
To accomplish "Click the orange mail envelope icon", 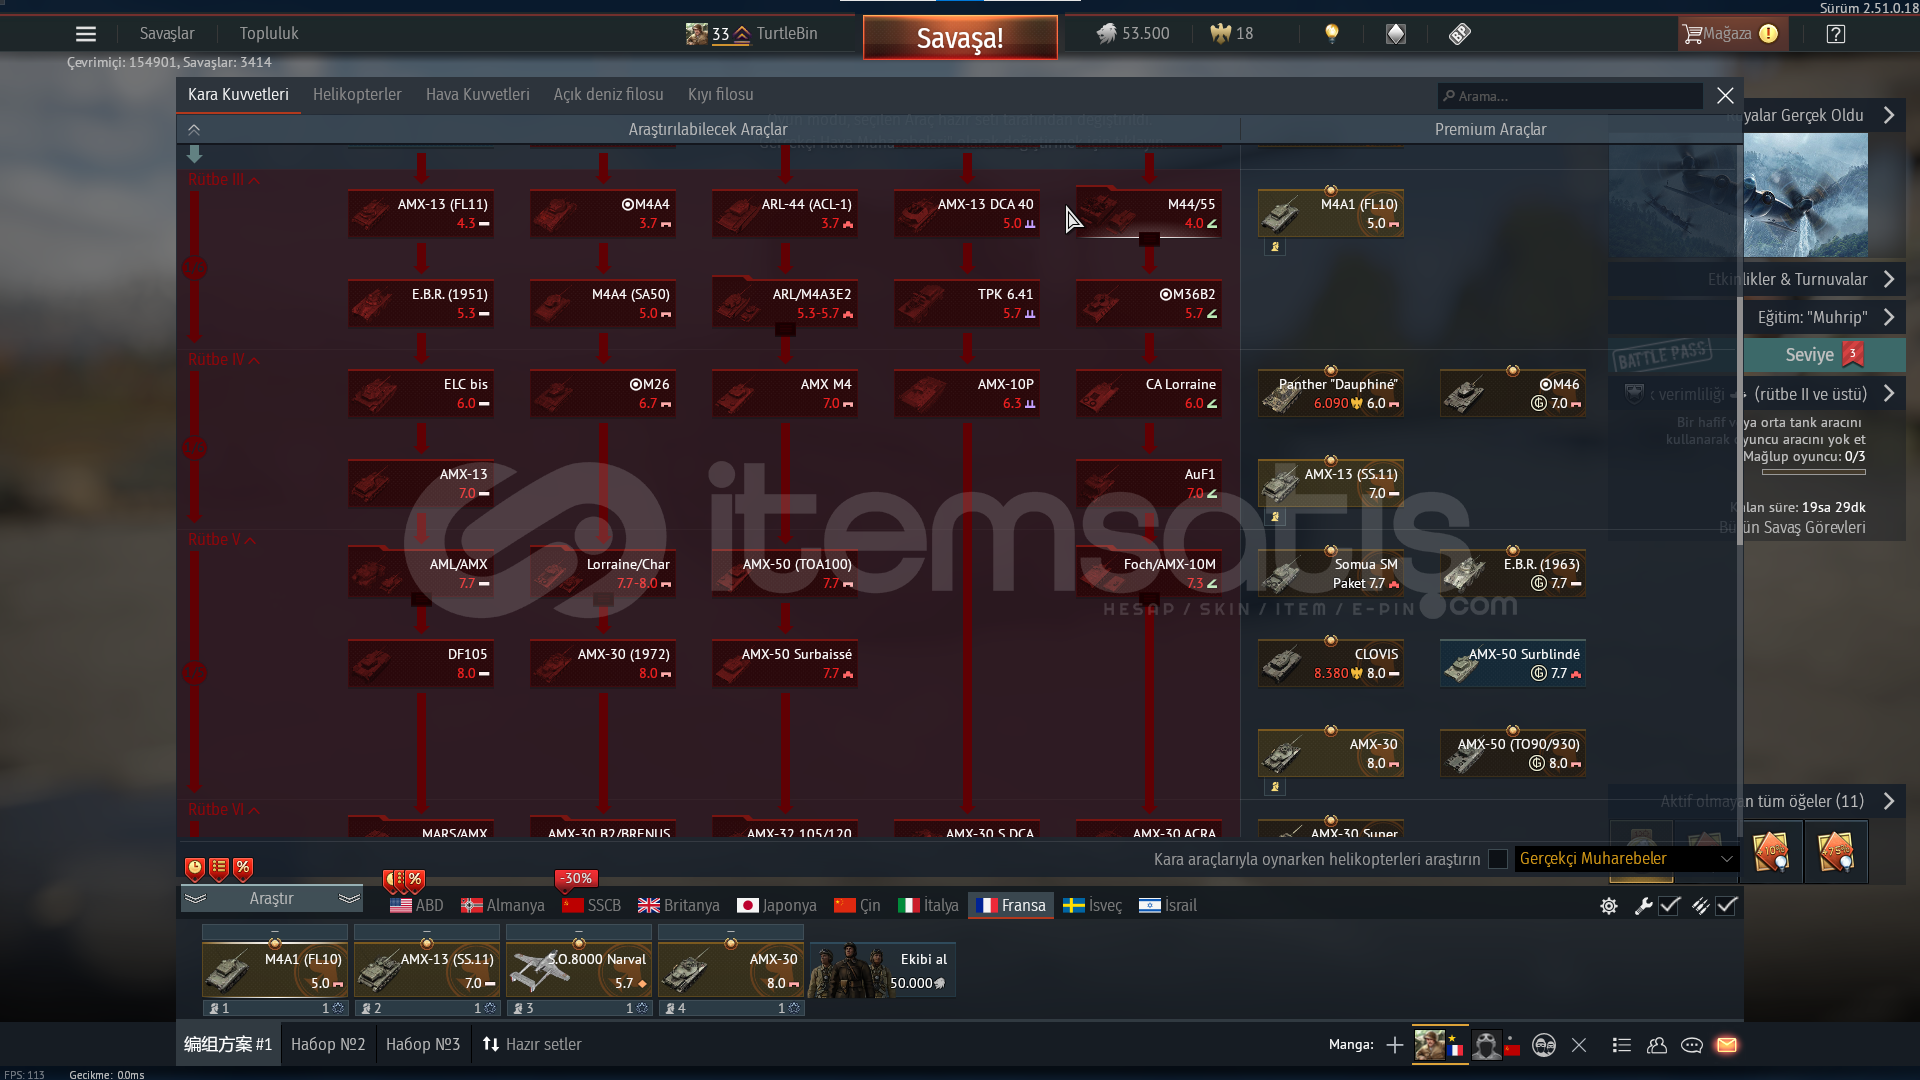I will click(x=1727, y=1045).
